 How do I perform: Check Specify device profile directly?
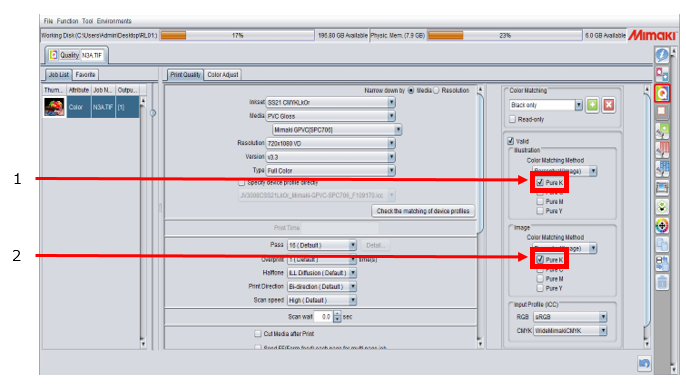242,183
